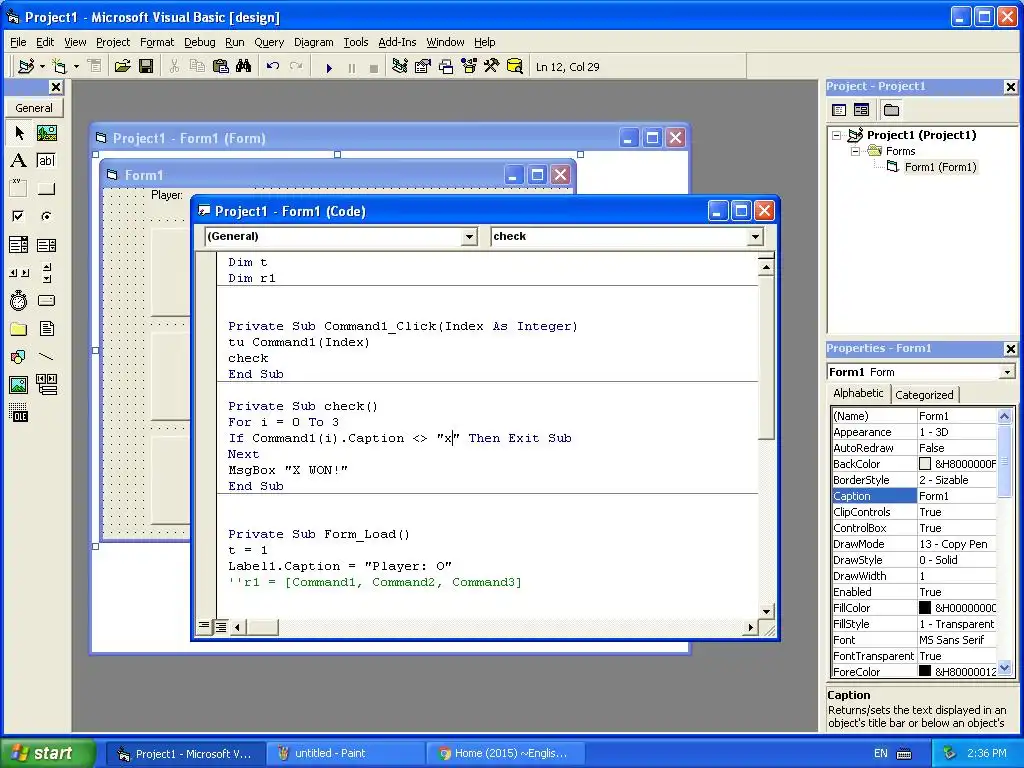Select the CommandButton tool in toolbox
1024x768 pixels.
click(46, 189)
